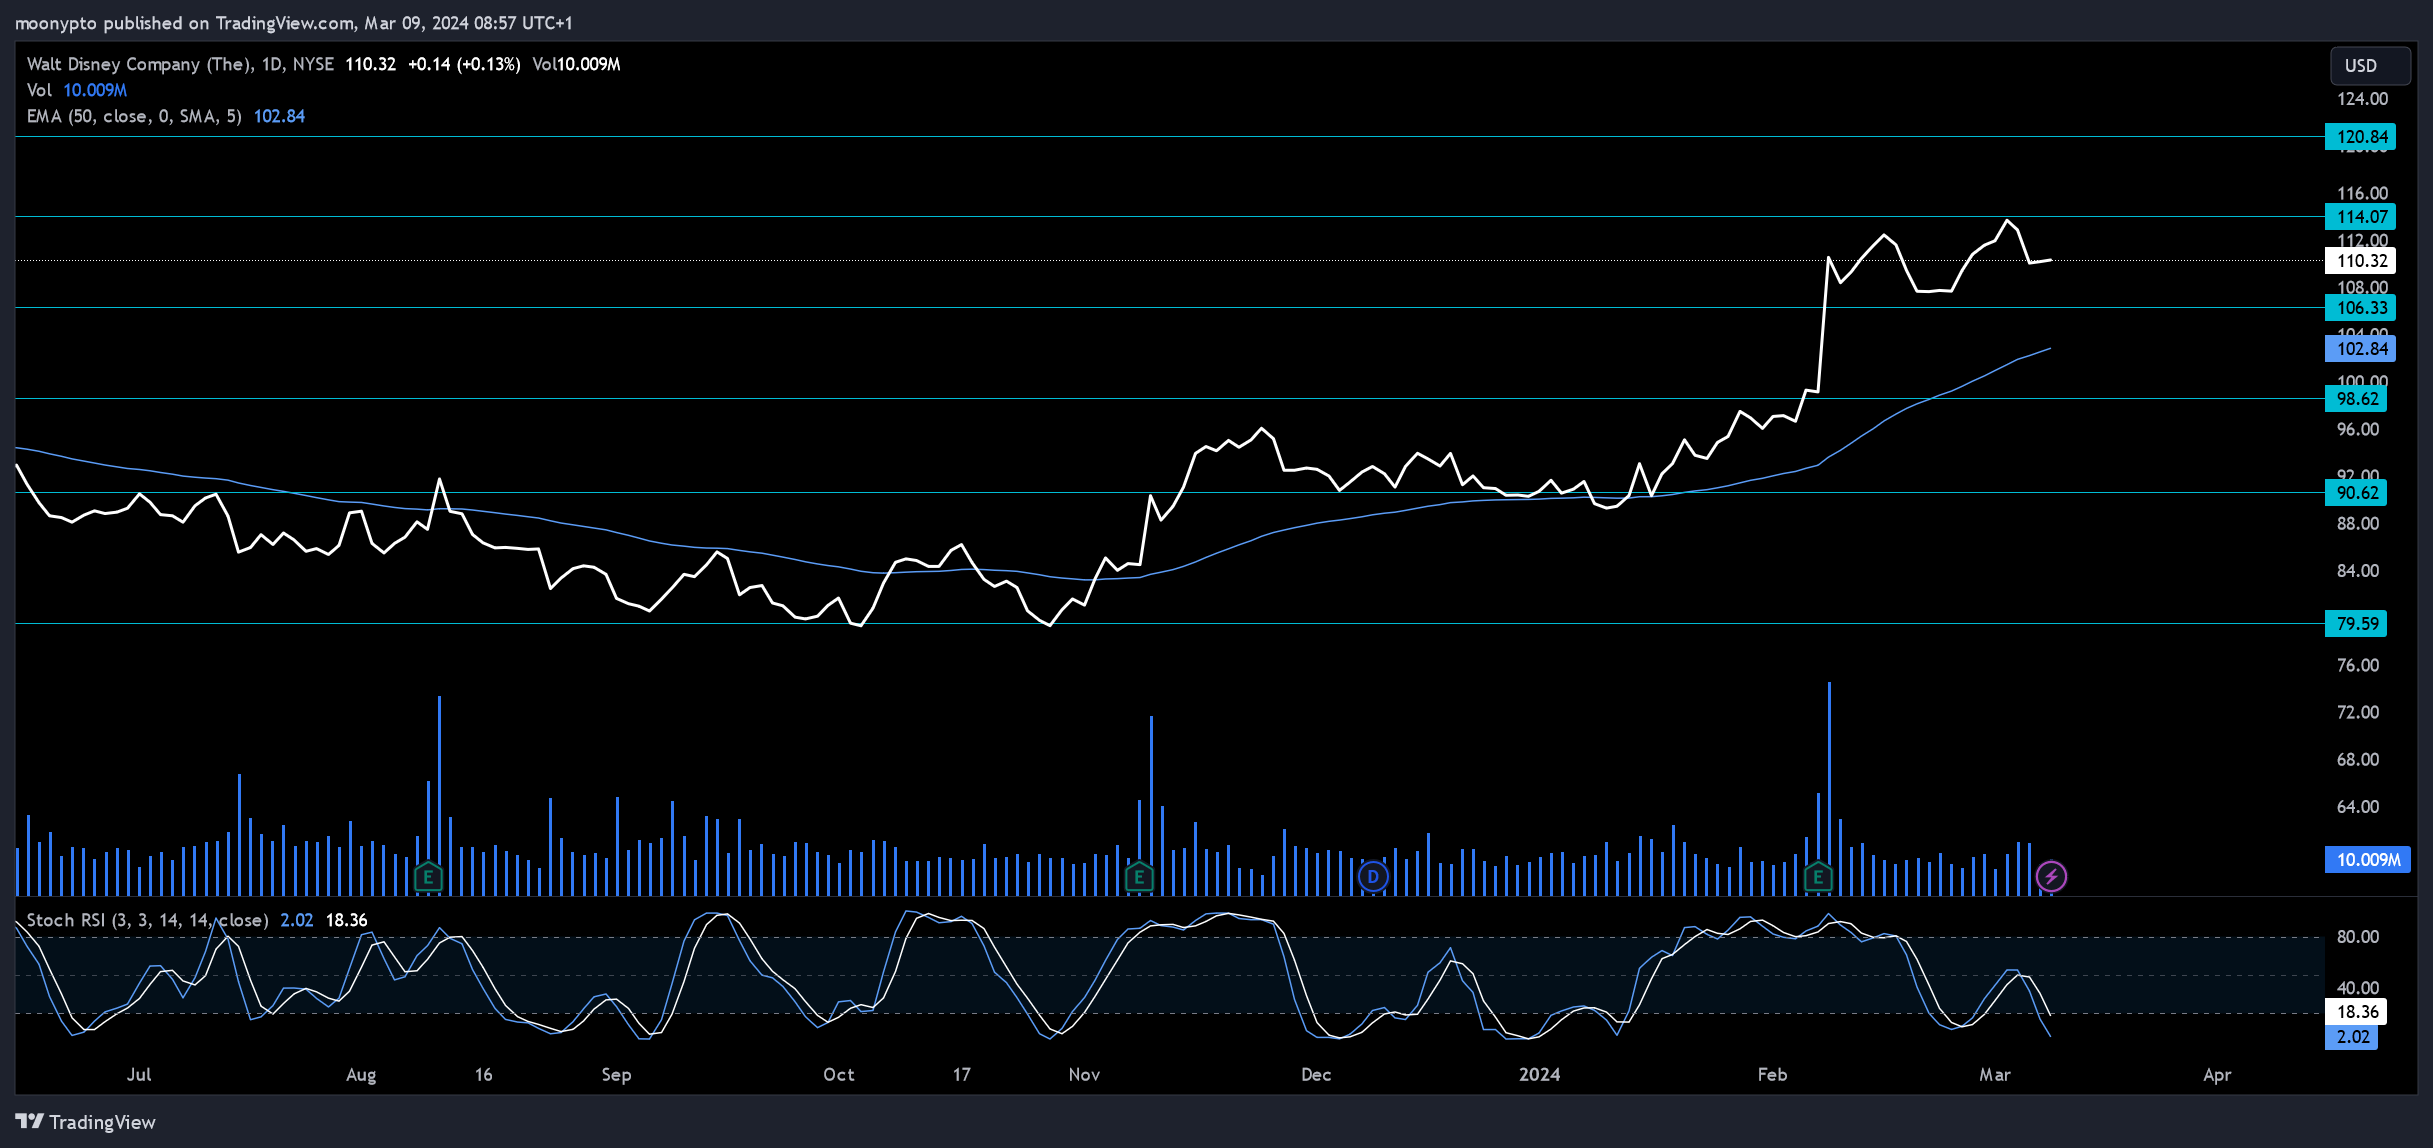Click the Vol value 10.009M in legend

click(x=95, y=90)
